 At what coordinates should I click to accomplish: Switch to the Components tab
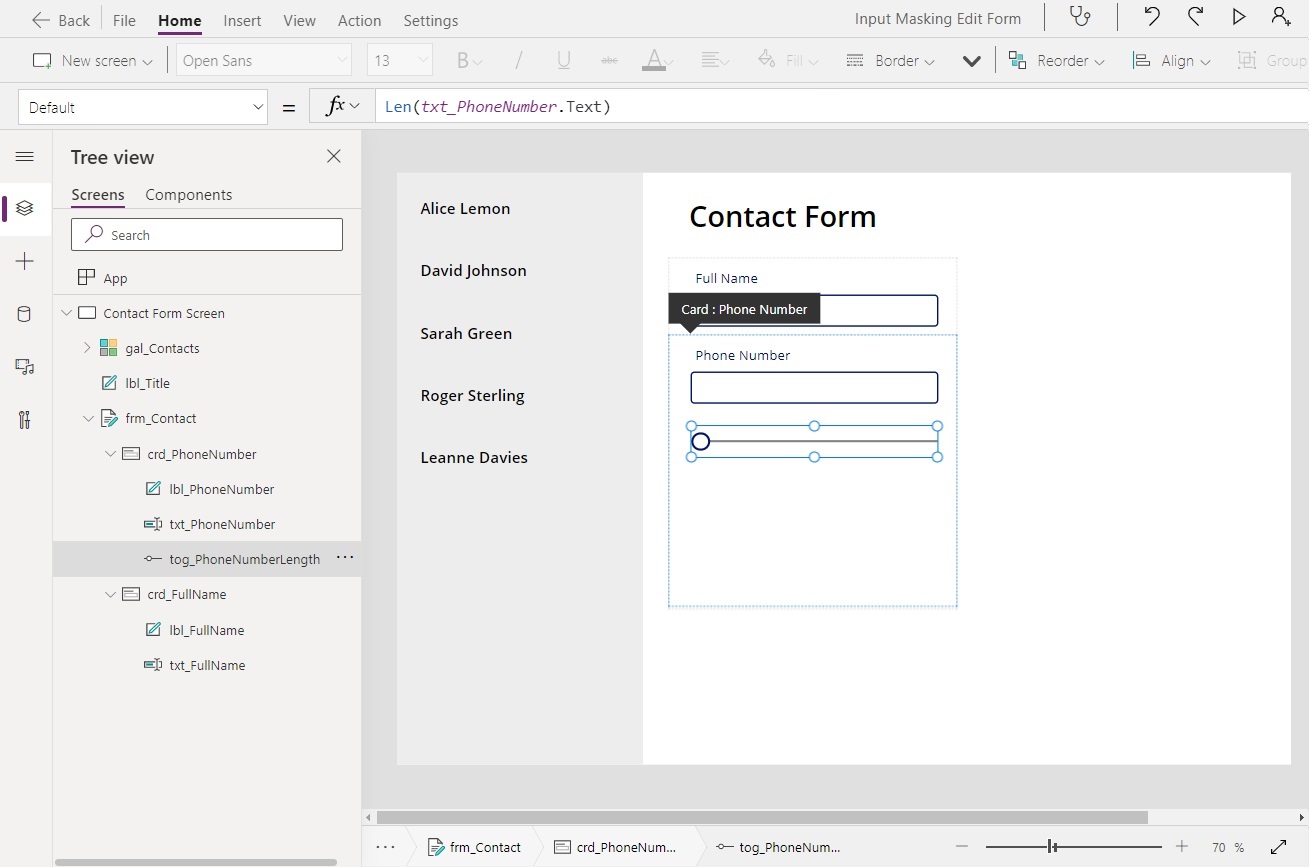pyautogui.click(x=188, y=194)
